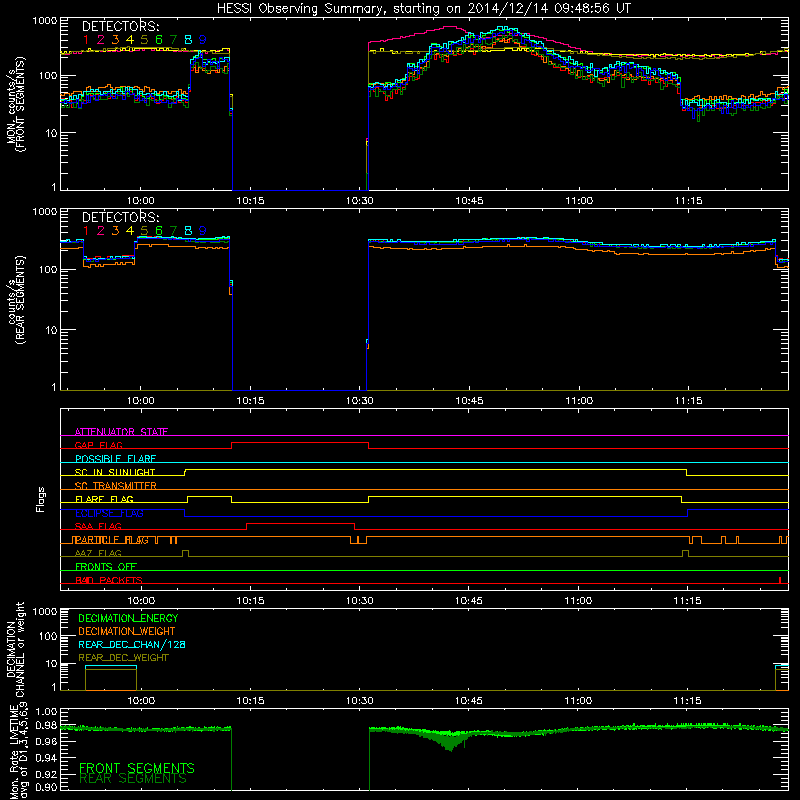Click detector 2 in rear segments legend

click(101, 231)
